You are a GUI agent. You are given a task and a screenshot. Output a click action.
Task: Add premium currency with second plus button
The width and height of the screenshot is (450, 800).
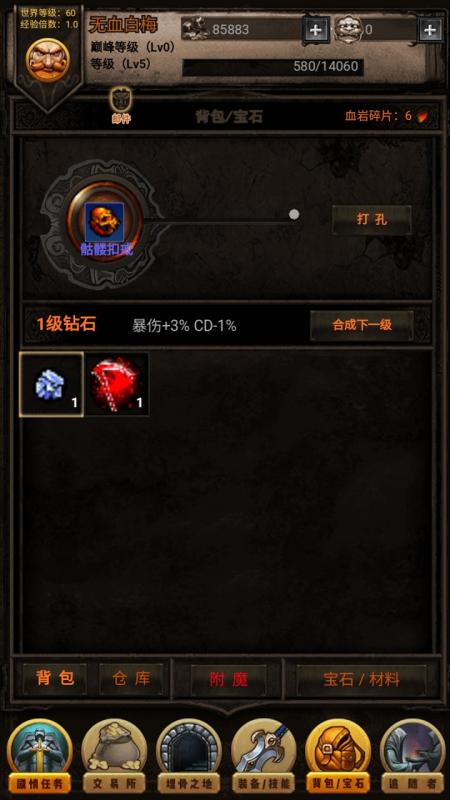(x=431, y=30)
